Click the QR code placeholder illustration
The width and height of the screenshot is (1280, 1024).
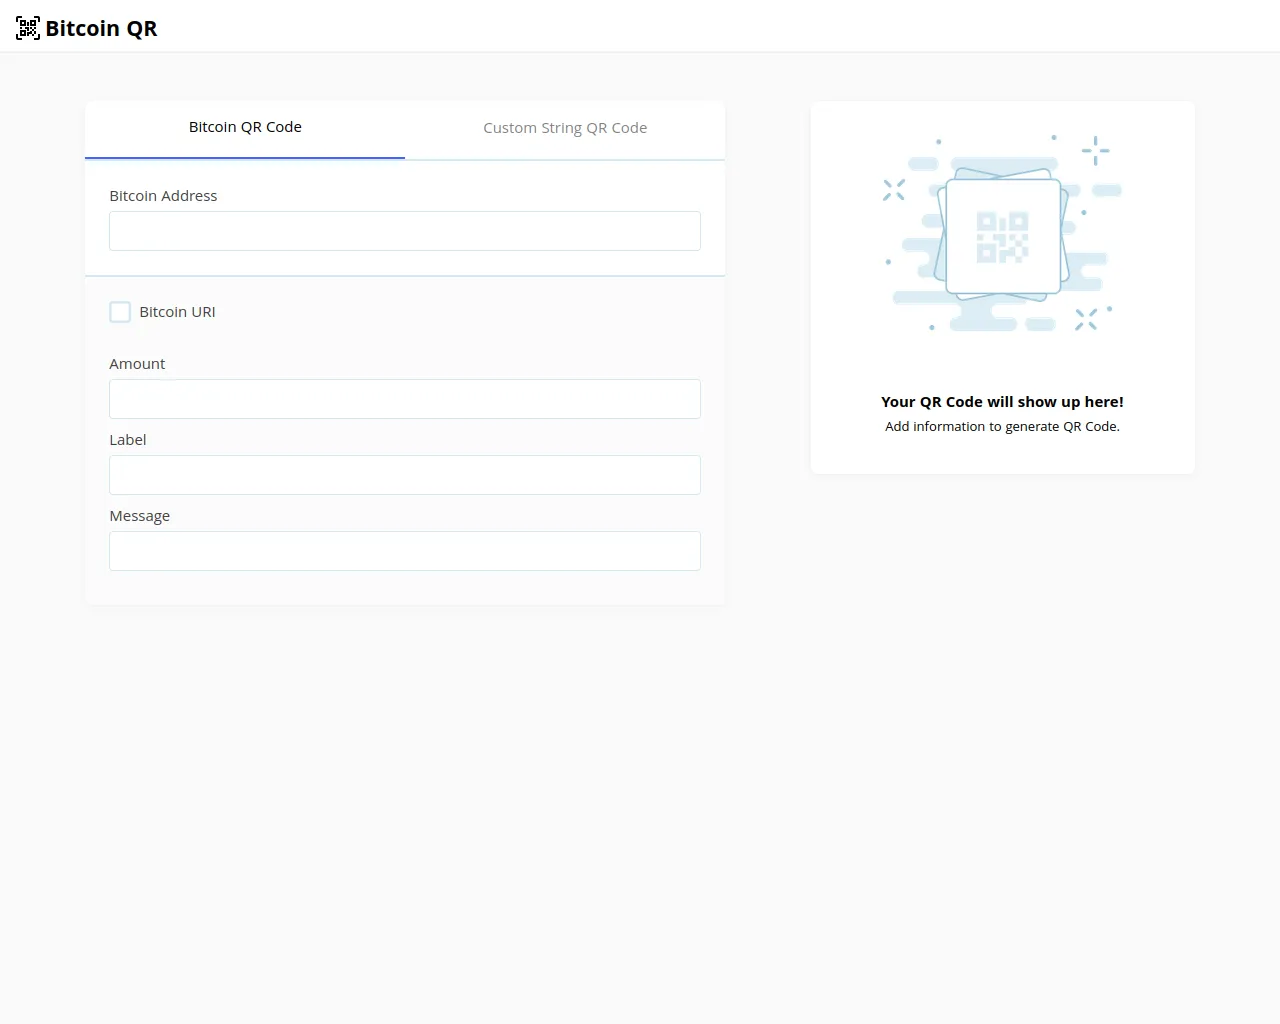point(1002,235)
